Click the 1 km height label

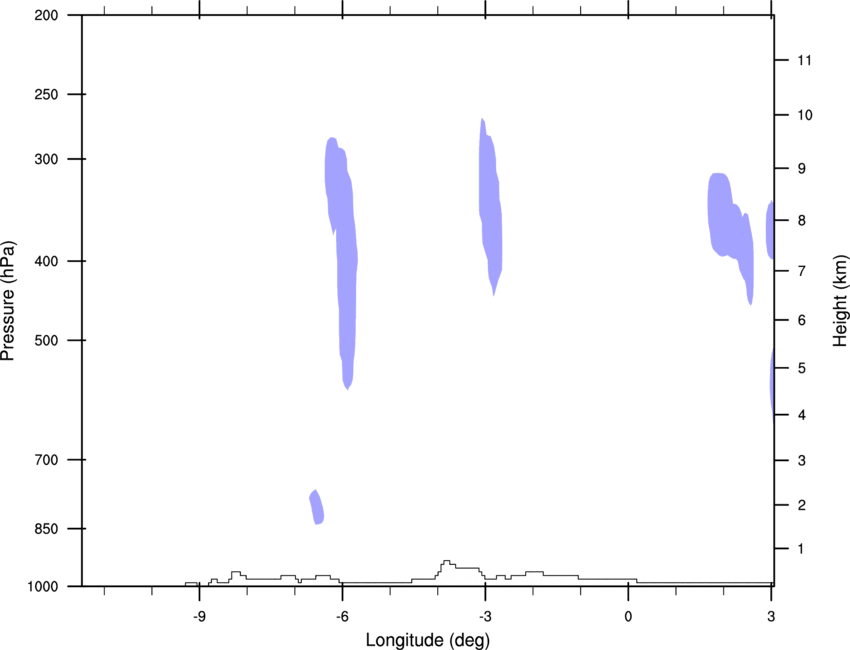[801, 549]
